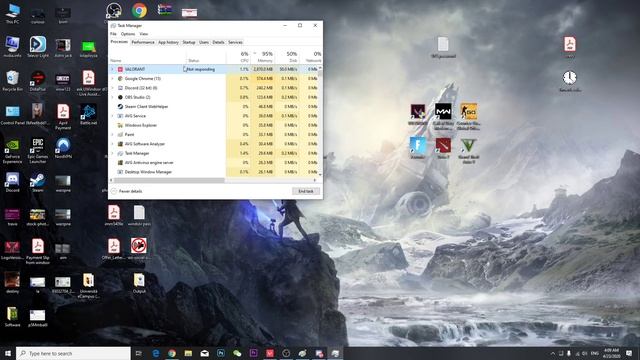Expand the AVG Software Analyzer row
Image resolution: width=640 pixels, height=360 pixels.
click(113, 144)
